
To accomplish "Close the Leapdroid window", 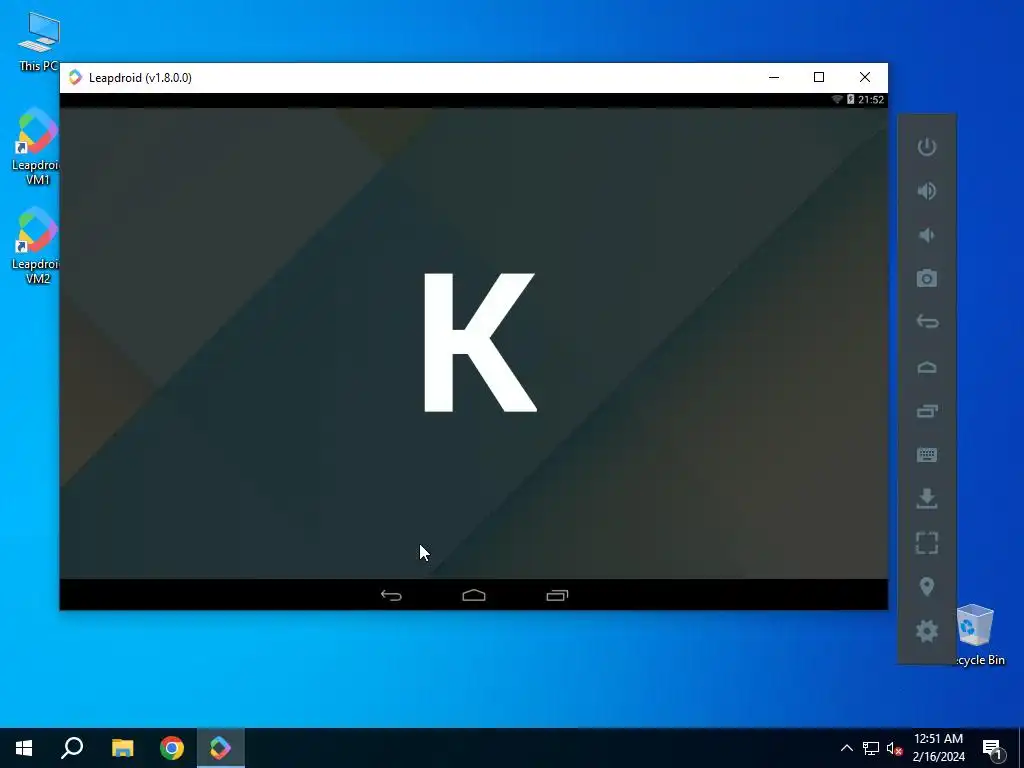I will tap(865, 77).
